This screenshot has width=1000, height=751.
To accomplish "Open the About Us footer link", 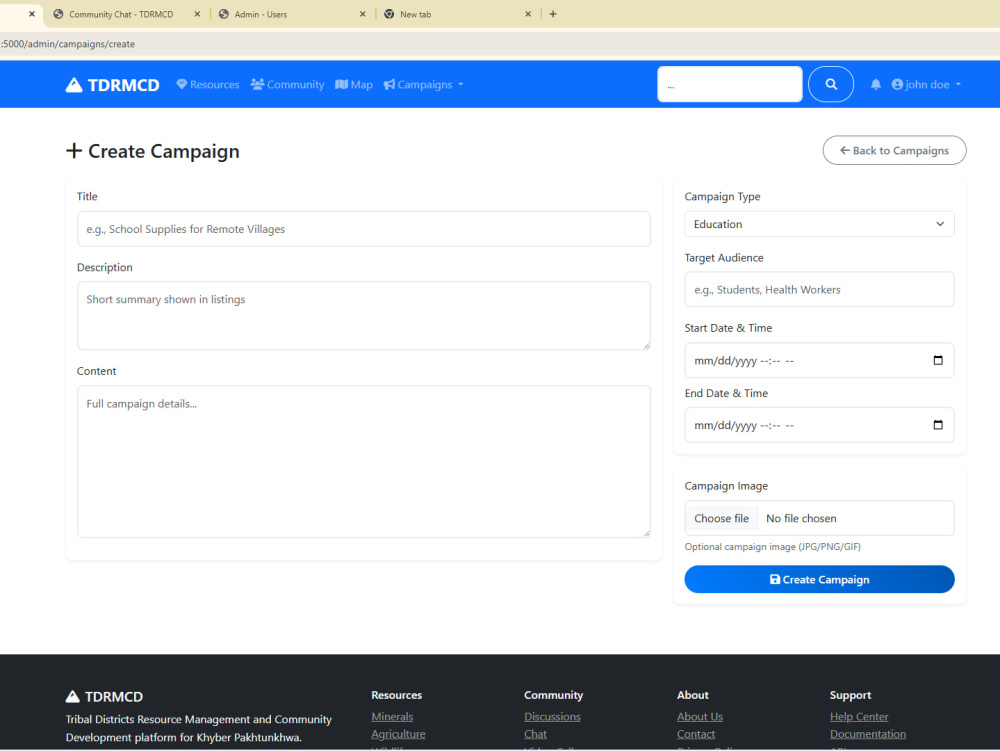I will tap(700, 717).
